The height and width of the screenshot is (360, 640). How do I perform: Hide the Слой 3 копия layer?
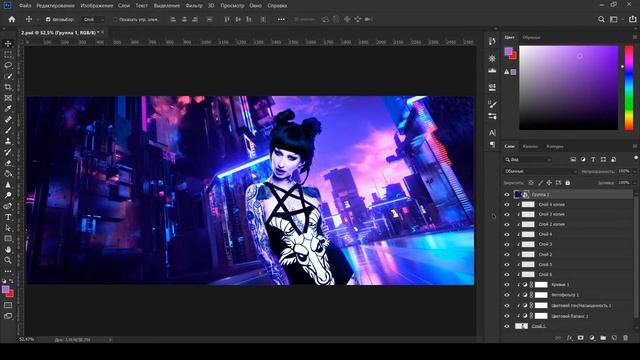[507, 214]
